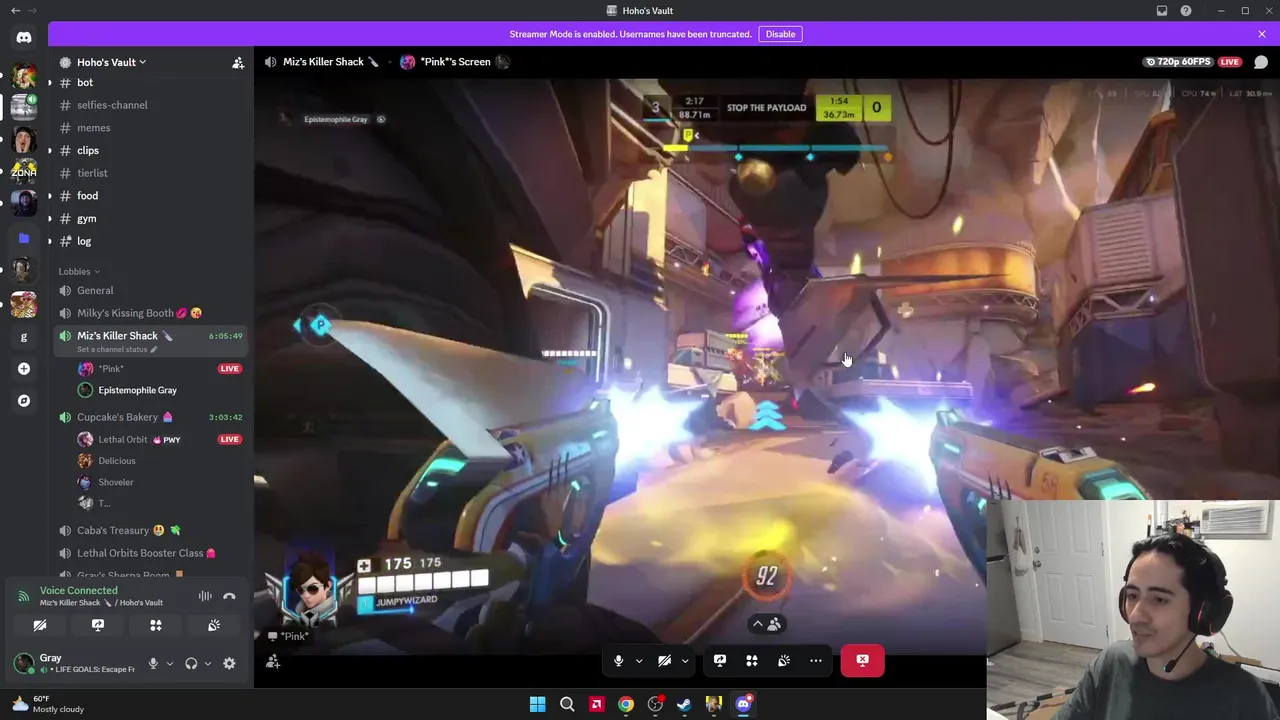Toggle headphone deafen in user panel
The height and width of the screenshot is (720, 1280).
coord(191,663)
